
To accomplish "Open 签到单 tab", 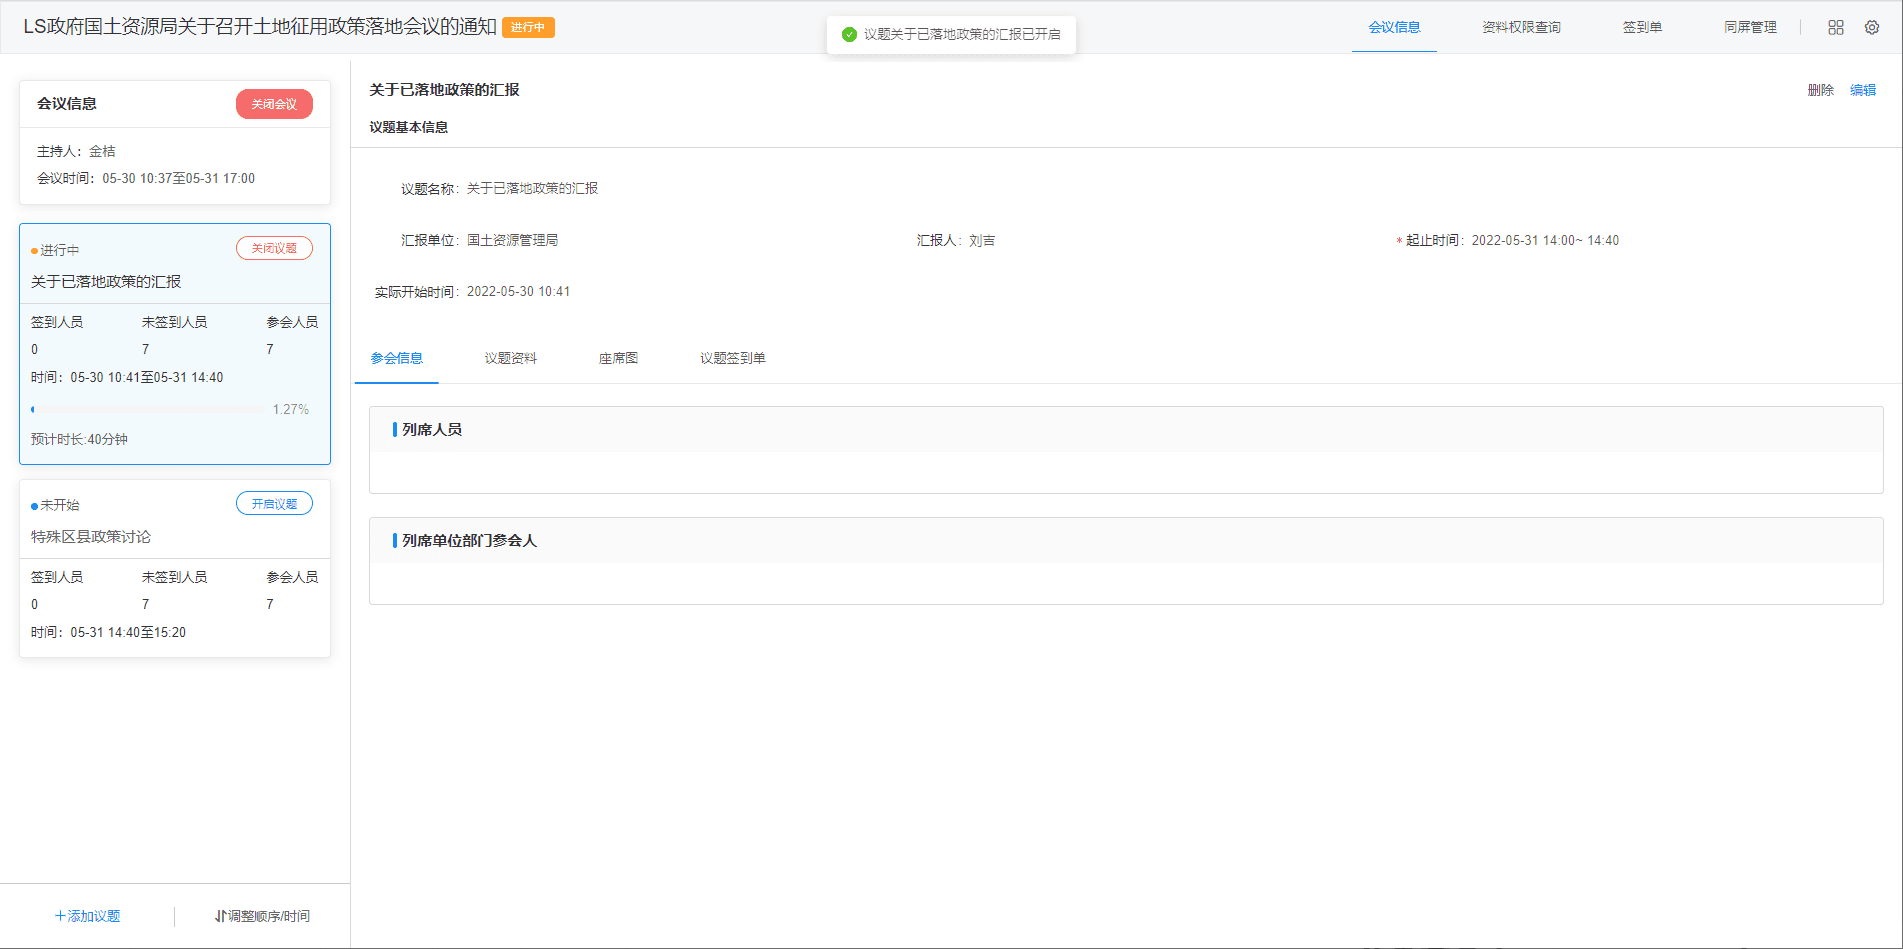I will (1642, 27).
